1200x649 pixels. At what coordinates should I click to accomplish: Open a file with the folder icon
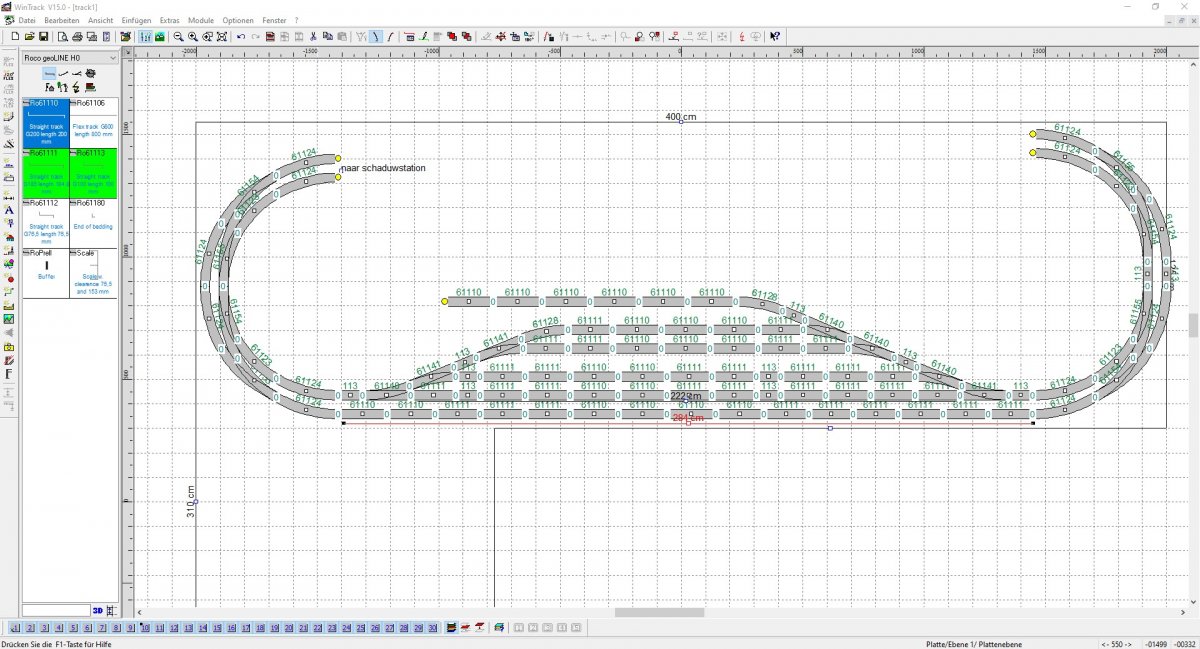tap(29, 37)
